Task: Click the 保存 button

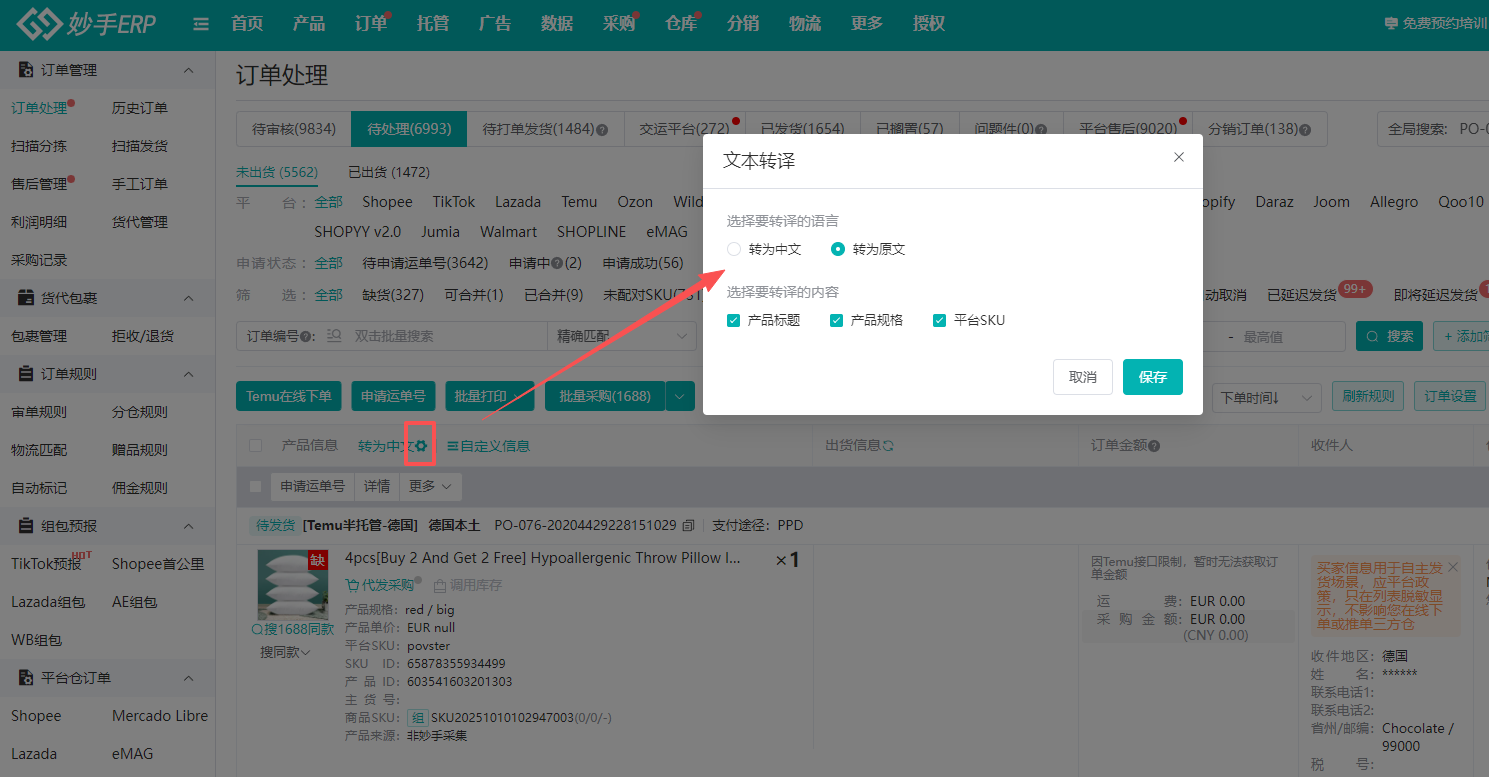Action: [1152, 377]
